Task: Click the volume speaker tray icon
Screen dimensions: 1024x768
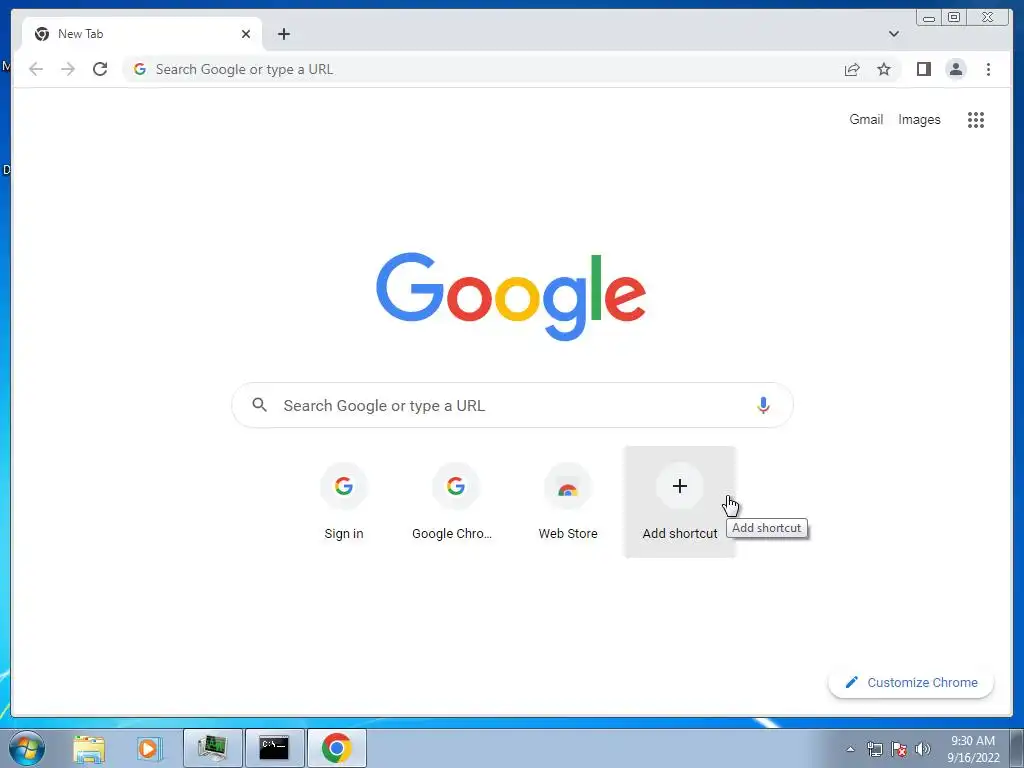Action: (922, 749)
